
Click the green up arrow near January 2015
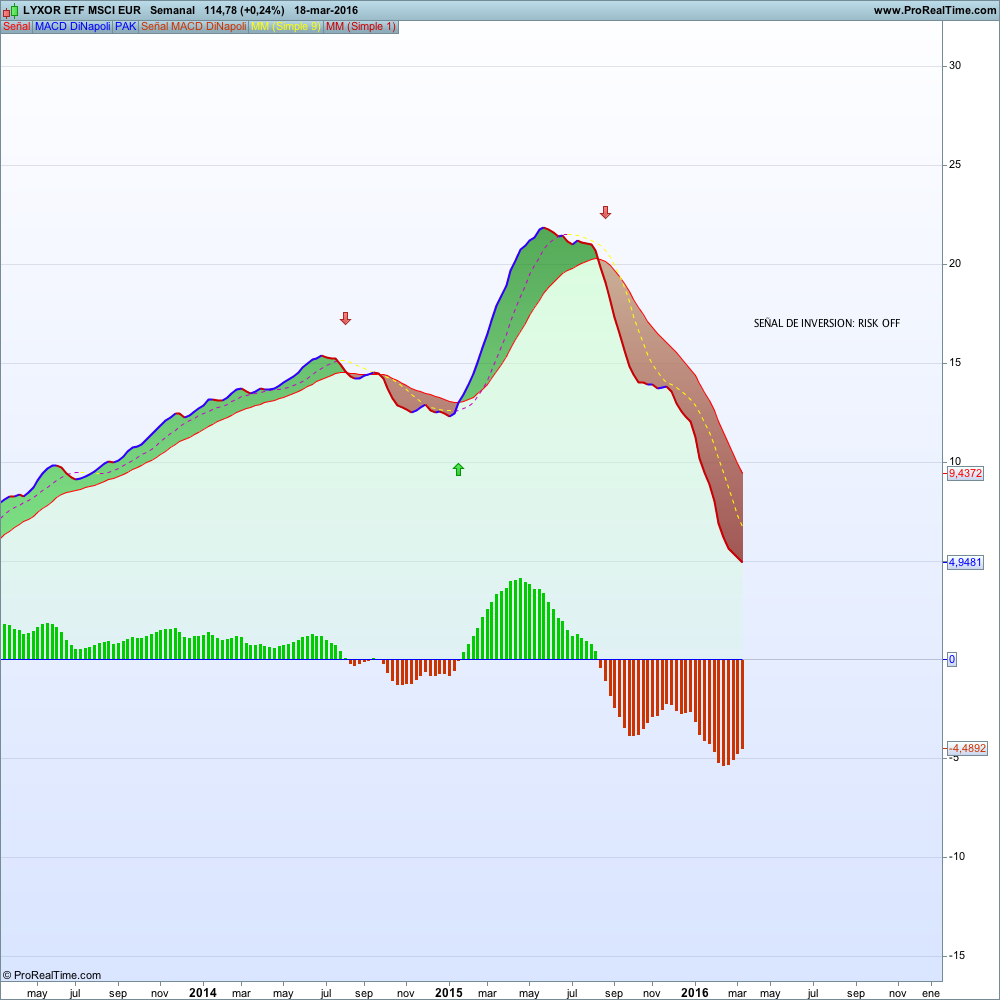point(458,469)
